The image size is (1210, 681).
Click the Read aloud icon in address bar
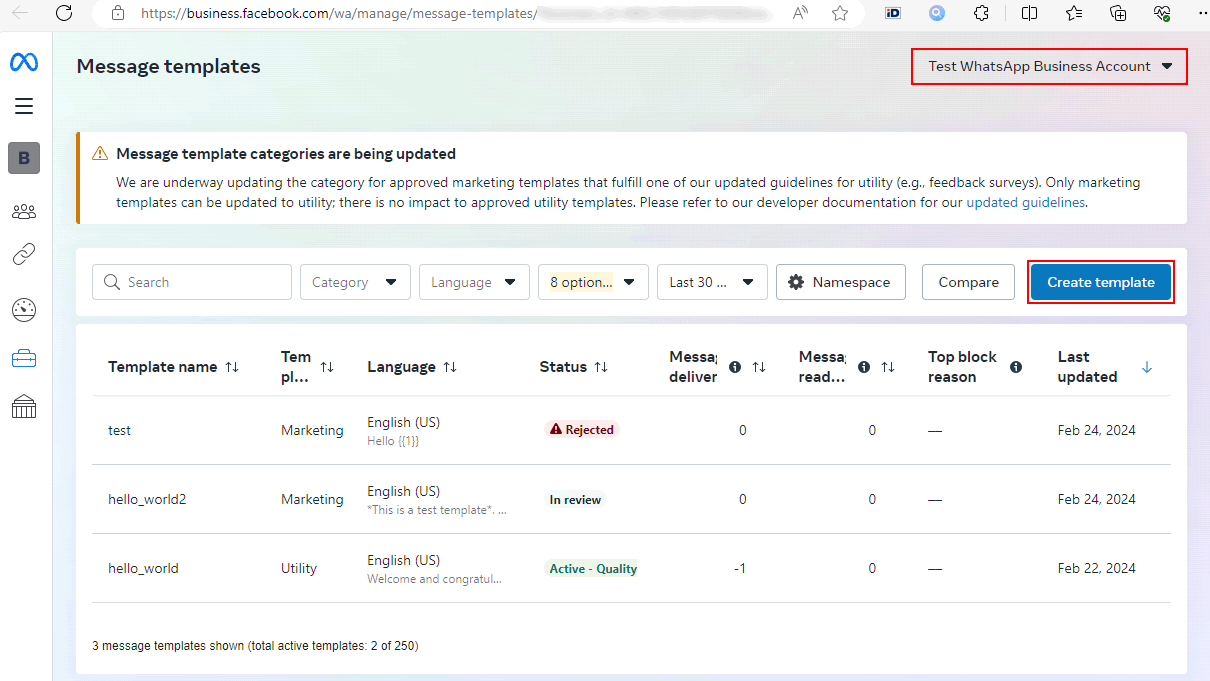tap(800, 13)
